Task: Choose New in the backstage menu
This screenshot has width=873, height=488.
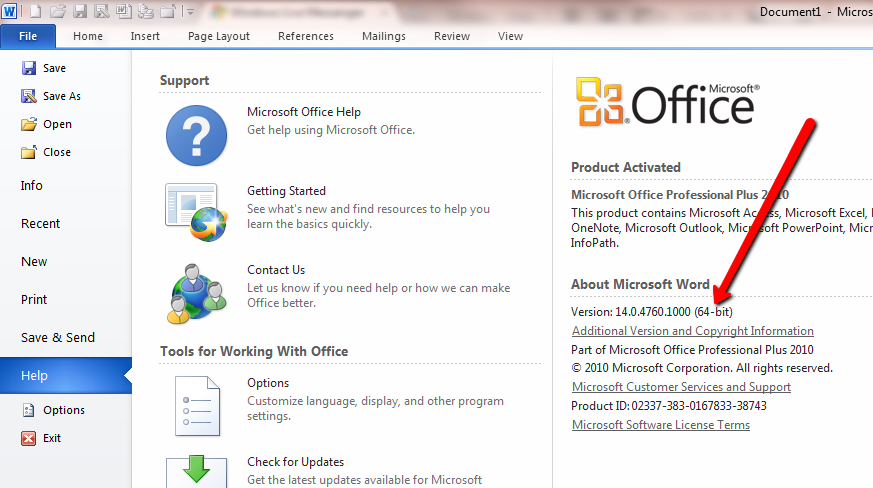Action: [x=34, y=262]
